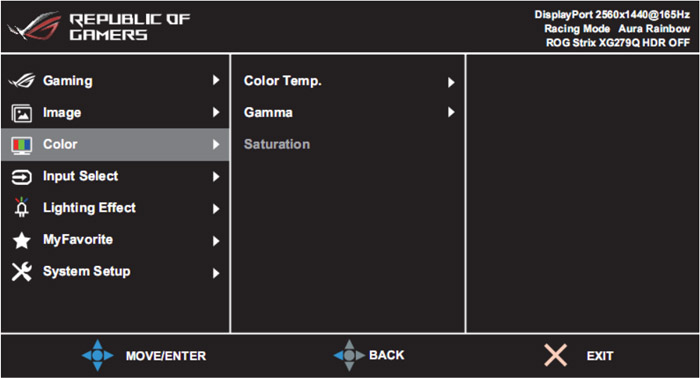Click the blue MOVE/ENTER directional pad icon
700x378 pixels.
pos(98,355)
